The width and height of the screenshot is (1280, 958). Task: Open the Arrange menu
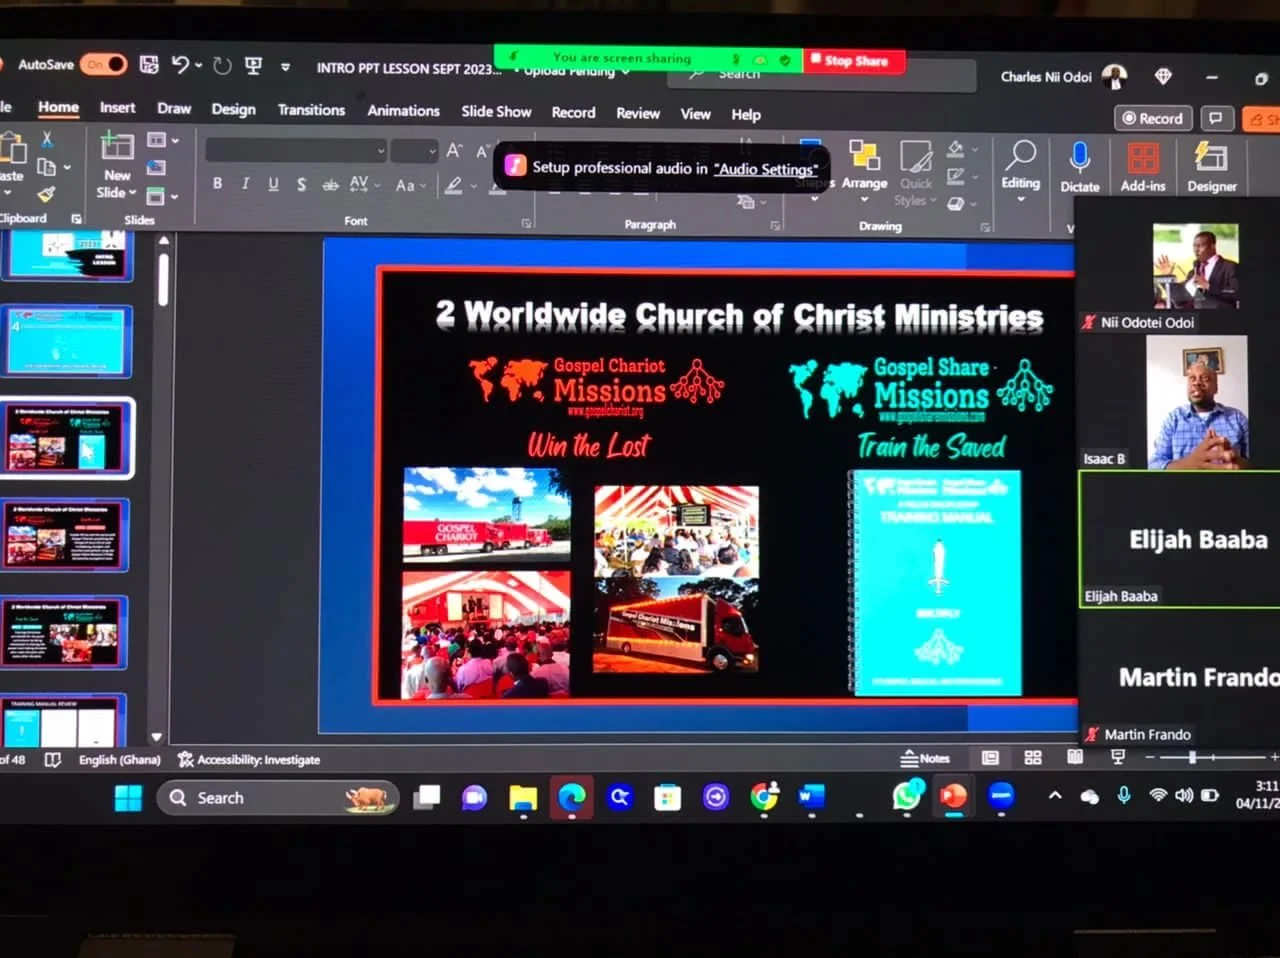[864, 170]
